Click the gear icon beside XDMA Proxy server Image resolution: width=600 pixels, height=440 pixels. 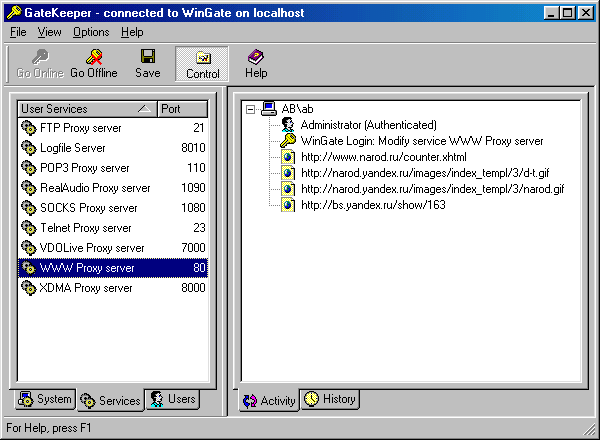(x=29, y=288)
